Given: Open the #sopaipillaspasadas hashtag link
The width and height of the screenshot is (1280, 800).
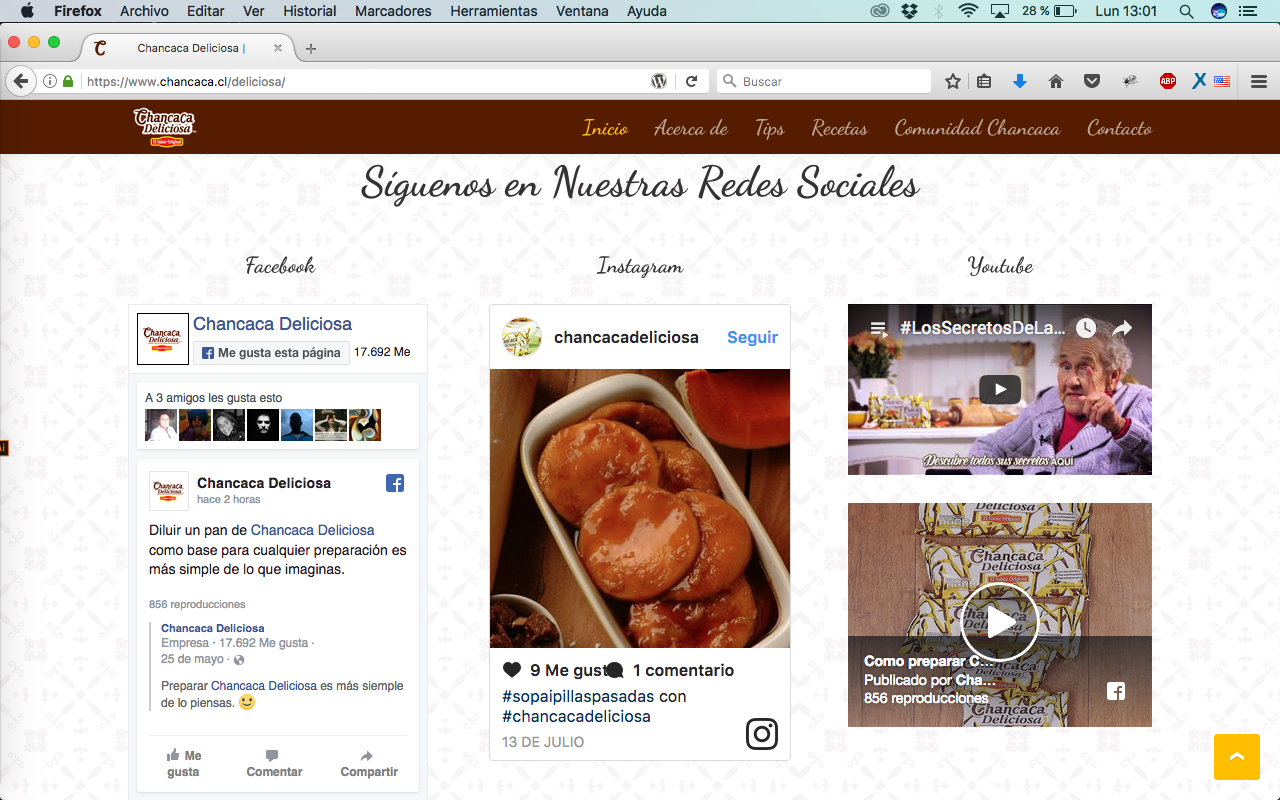Looking at the screenshot, I should (x=578, y=696).
